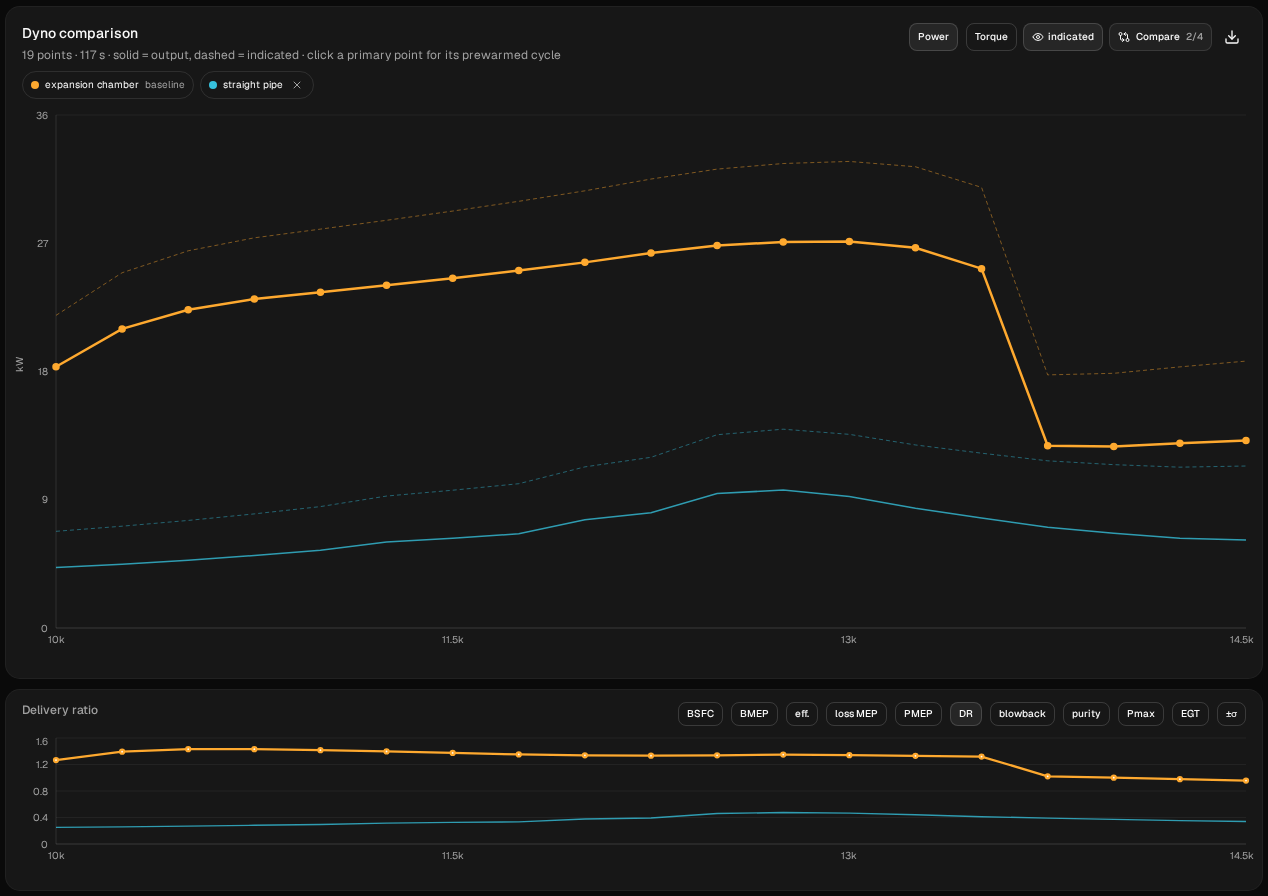This screenshot has width=1268, height=896.
Task: Select the DR delivery ratio tab
Action: tap(966, 714)
